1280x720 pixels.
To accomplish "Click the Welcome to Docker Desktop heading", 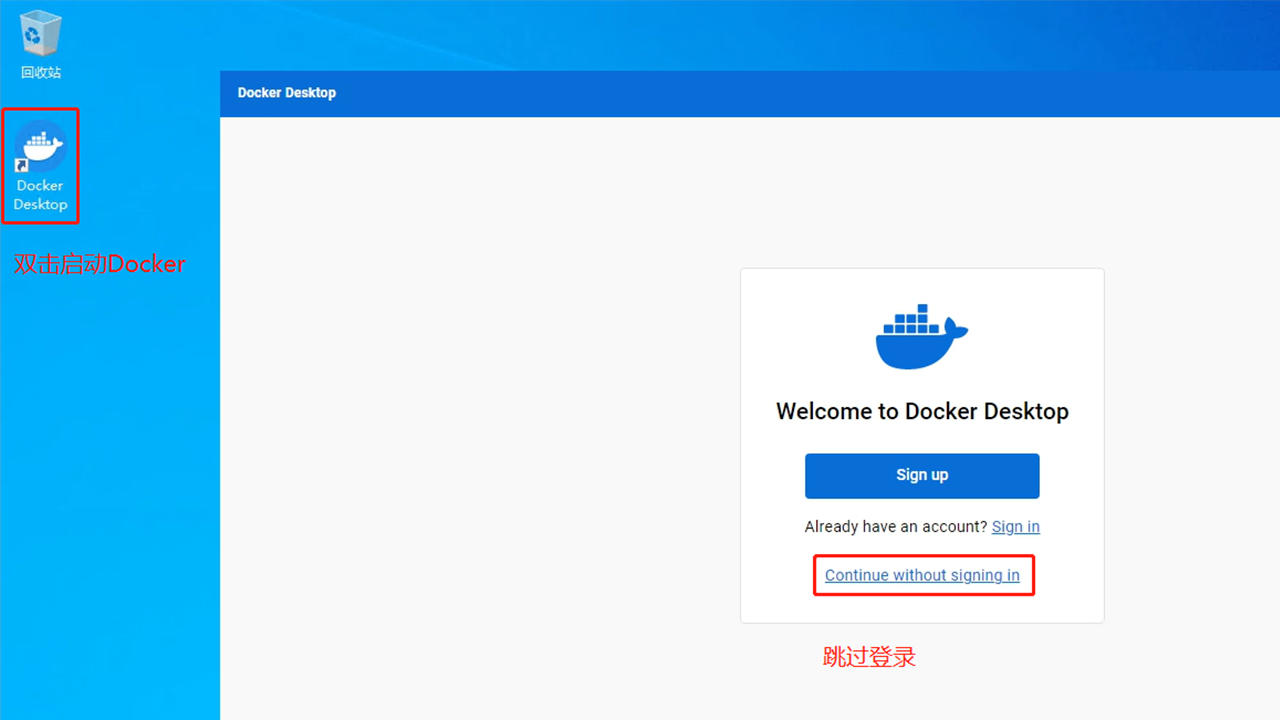I will [x=922, y=411].
